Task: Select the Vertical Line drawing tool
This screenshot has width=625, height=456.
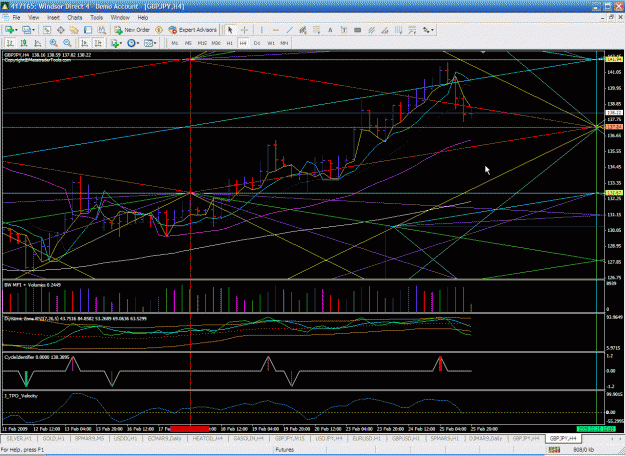Action: click(x=261, y=30)
